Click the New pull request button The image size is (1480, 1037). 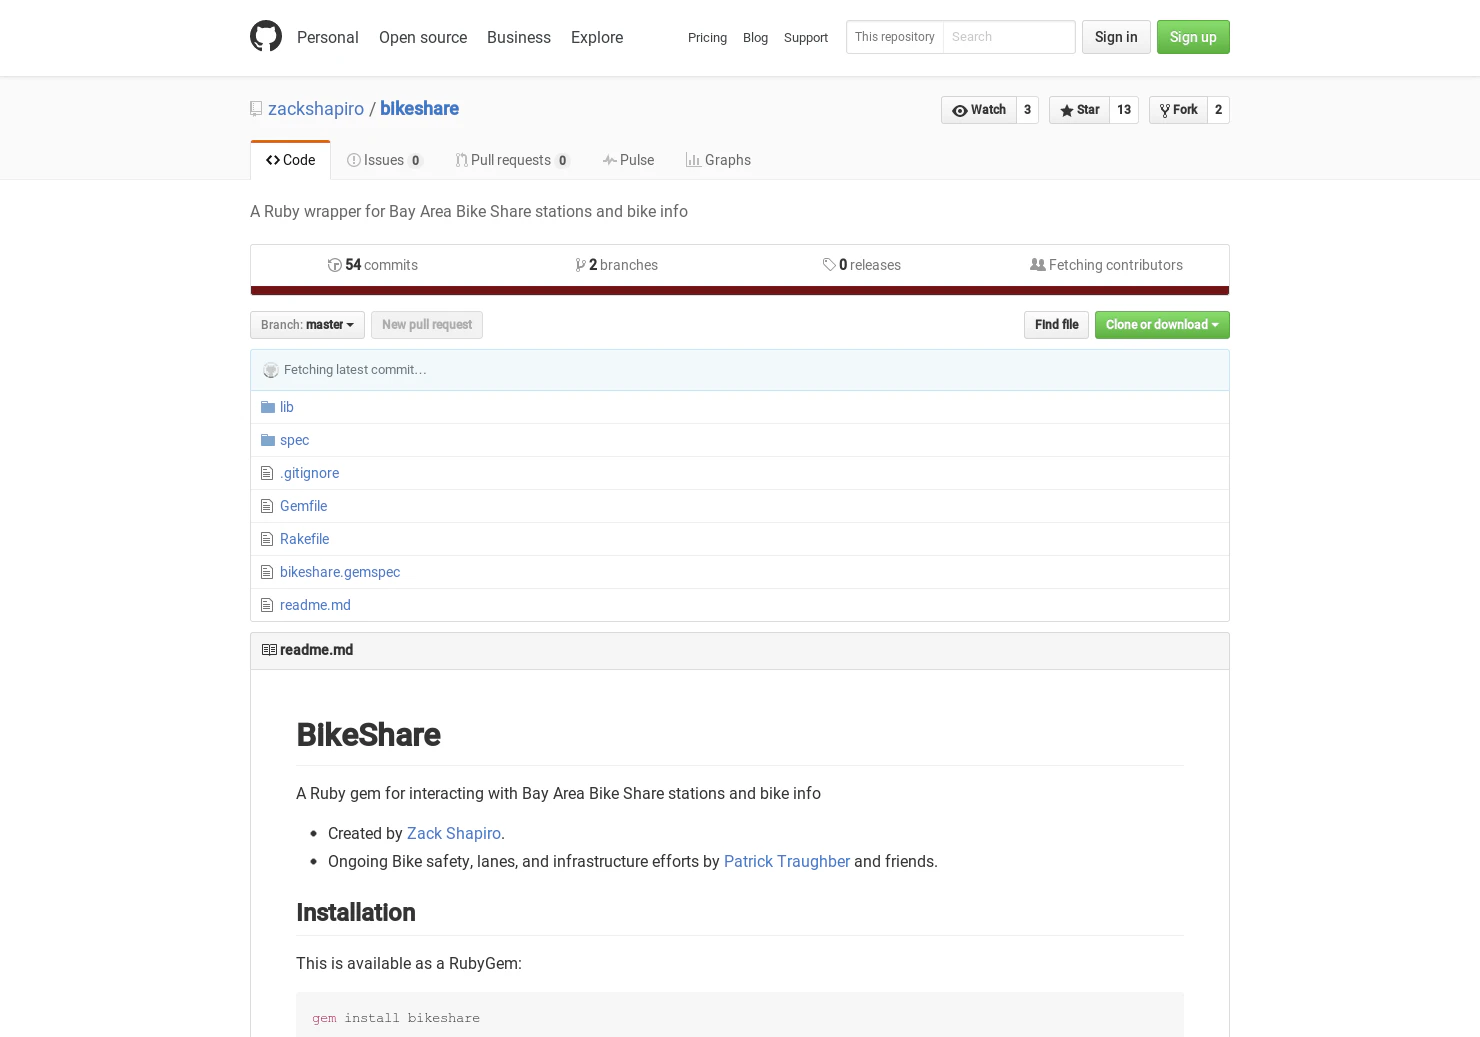(427, 325)
